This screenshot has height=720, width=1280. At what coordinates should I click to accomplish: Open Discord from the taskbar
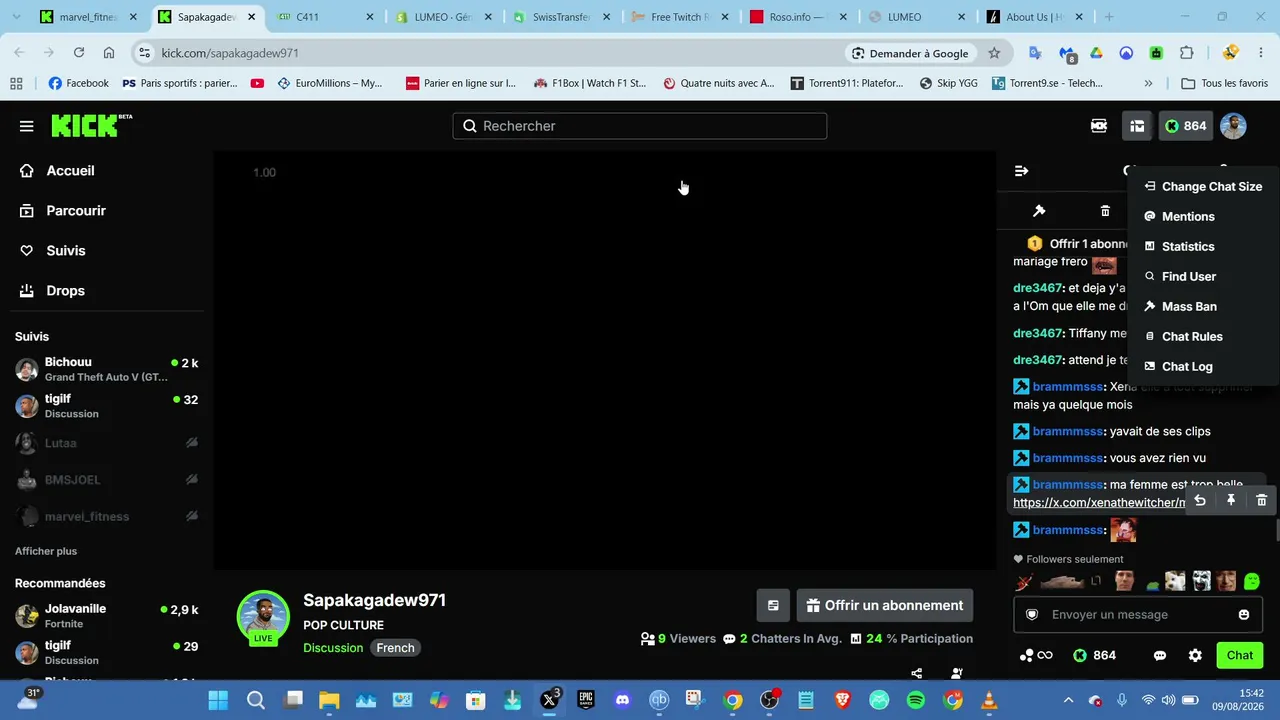coord(623,700)
